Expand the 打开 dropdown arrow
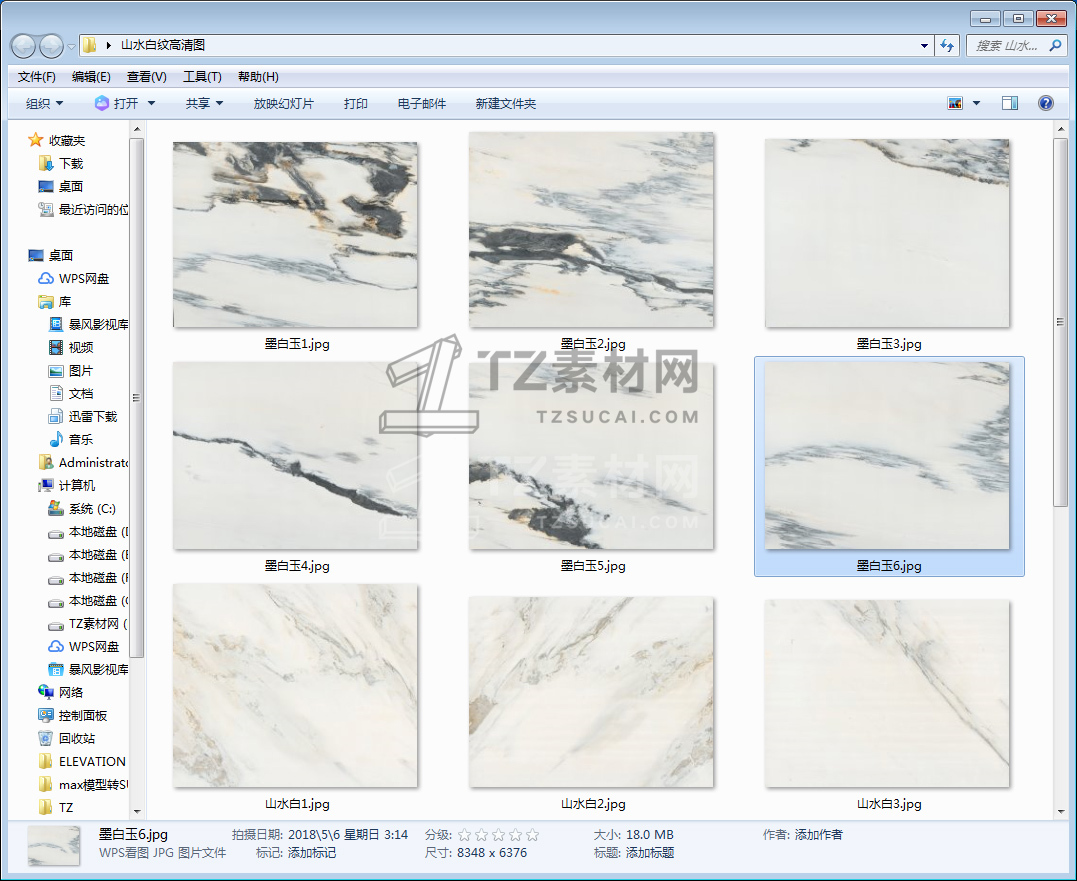This screenshot has width=1077, height=881. 152,104
